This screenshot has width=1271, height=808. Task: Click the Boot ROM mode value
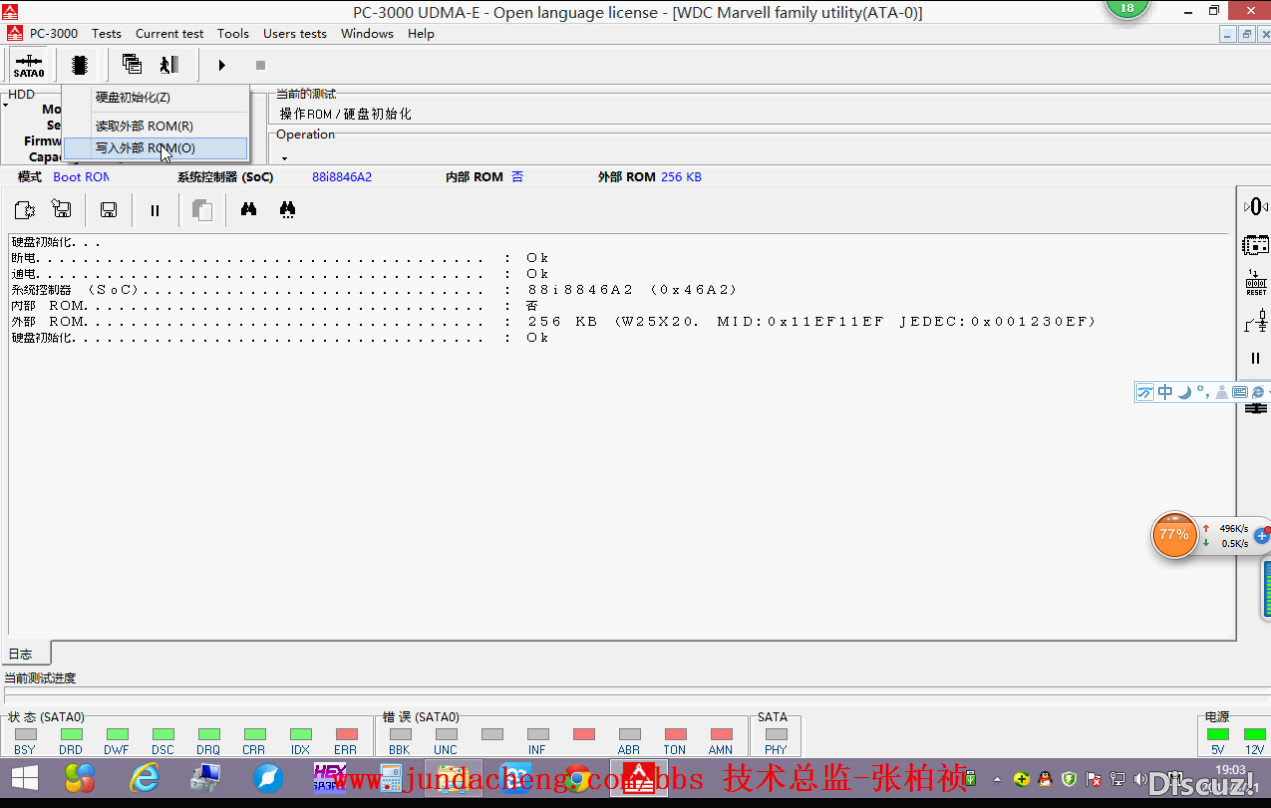click(81, 177)
